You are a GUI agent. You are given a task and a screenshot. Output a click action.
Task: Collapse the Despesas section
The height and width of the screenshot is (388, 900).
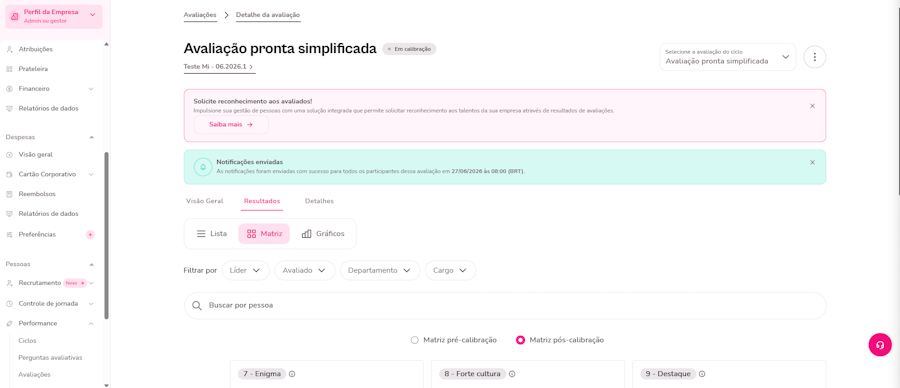[x=91, y=138]
